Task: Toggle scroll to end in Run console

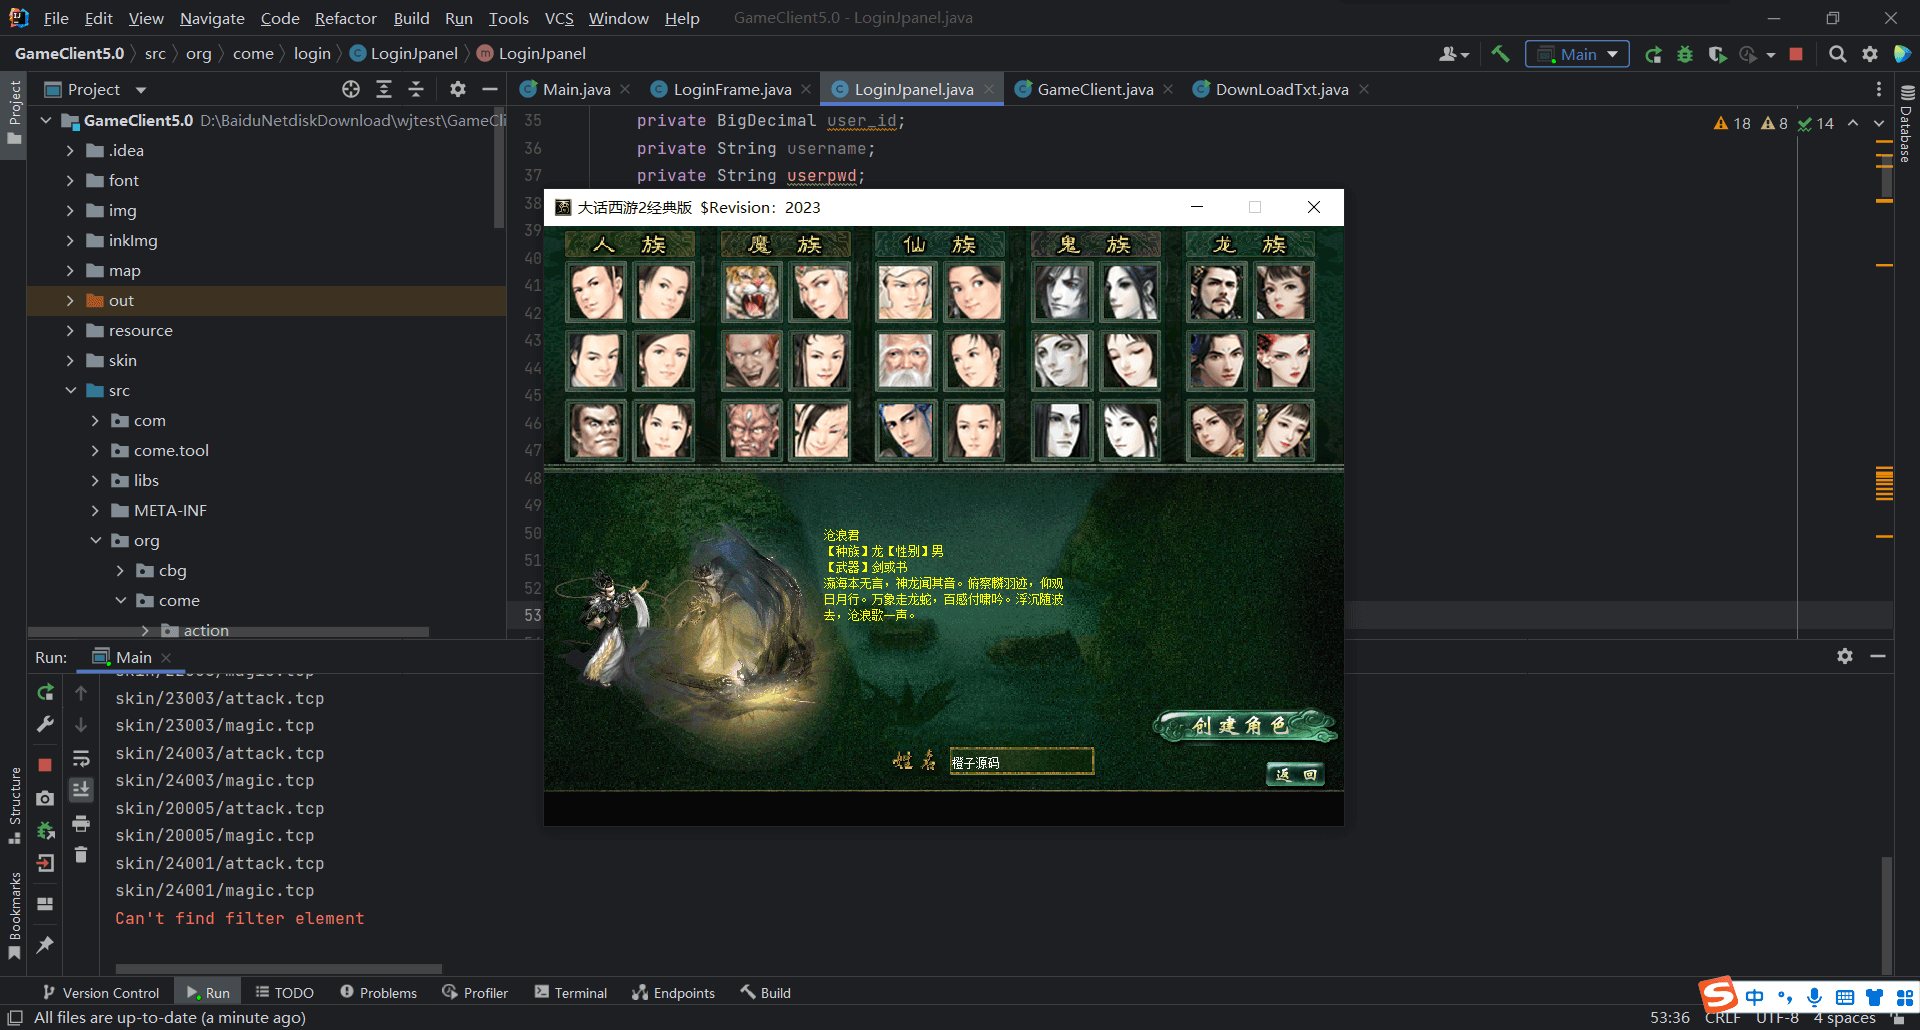Action: [x=81, y=789]
